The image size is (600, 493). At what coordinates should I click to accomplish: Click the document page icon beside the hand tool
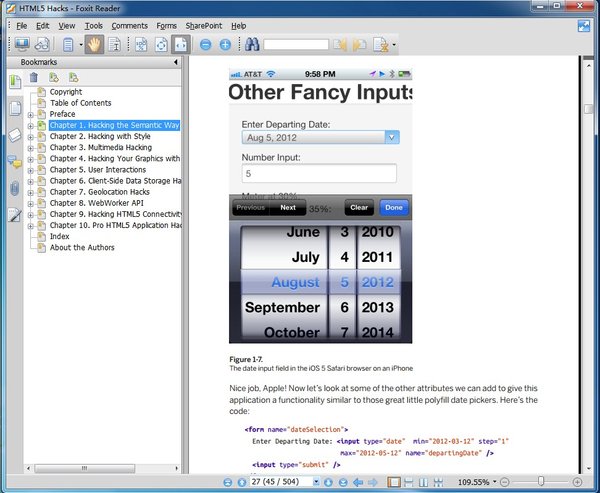68,45
